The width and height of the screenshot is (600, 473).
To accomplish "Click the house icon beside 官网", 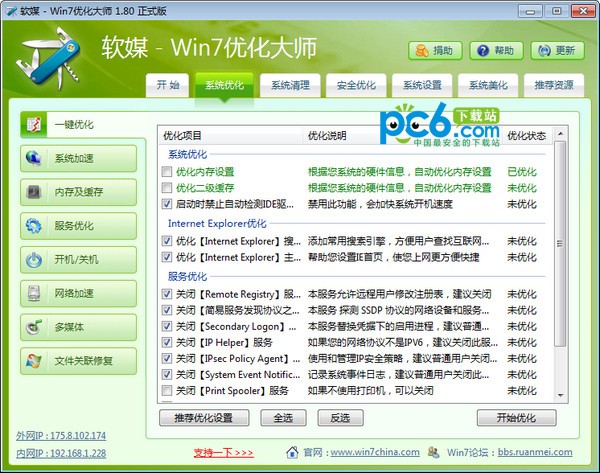I will (x=292, y=452).
